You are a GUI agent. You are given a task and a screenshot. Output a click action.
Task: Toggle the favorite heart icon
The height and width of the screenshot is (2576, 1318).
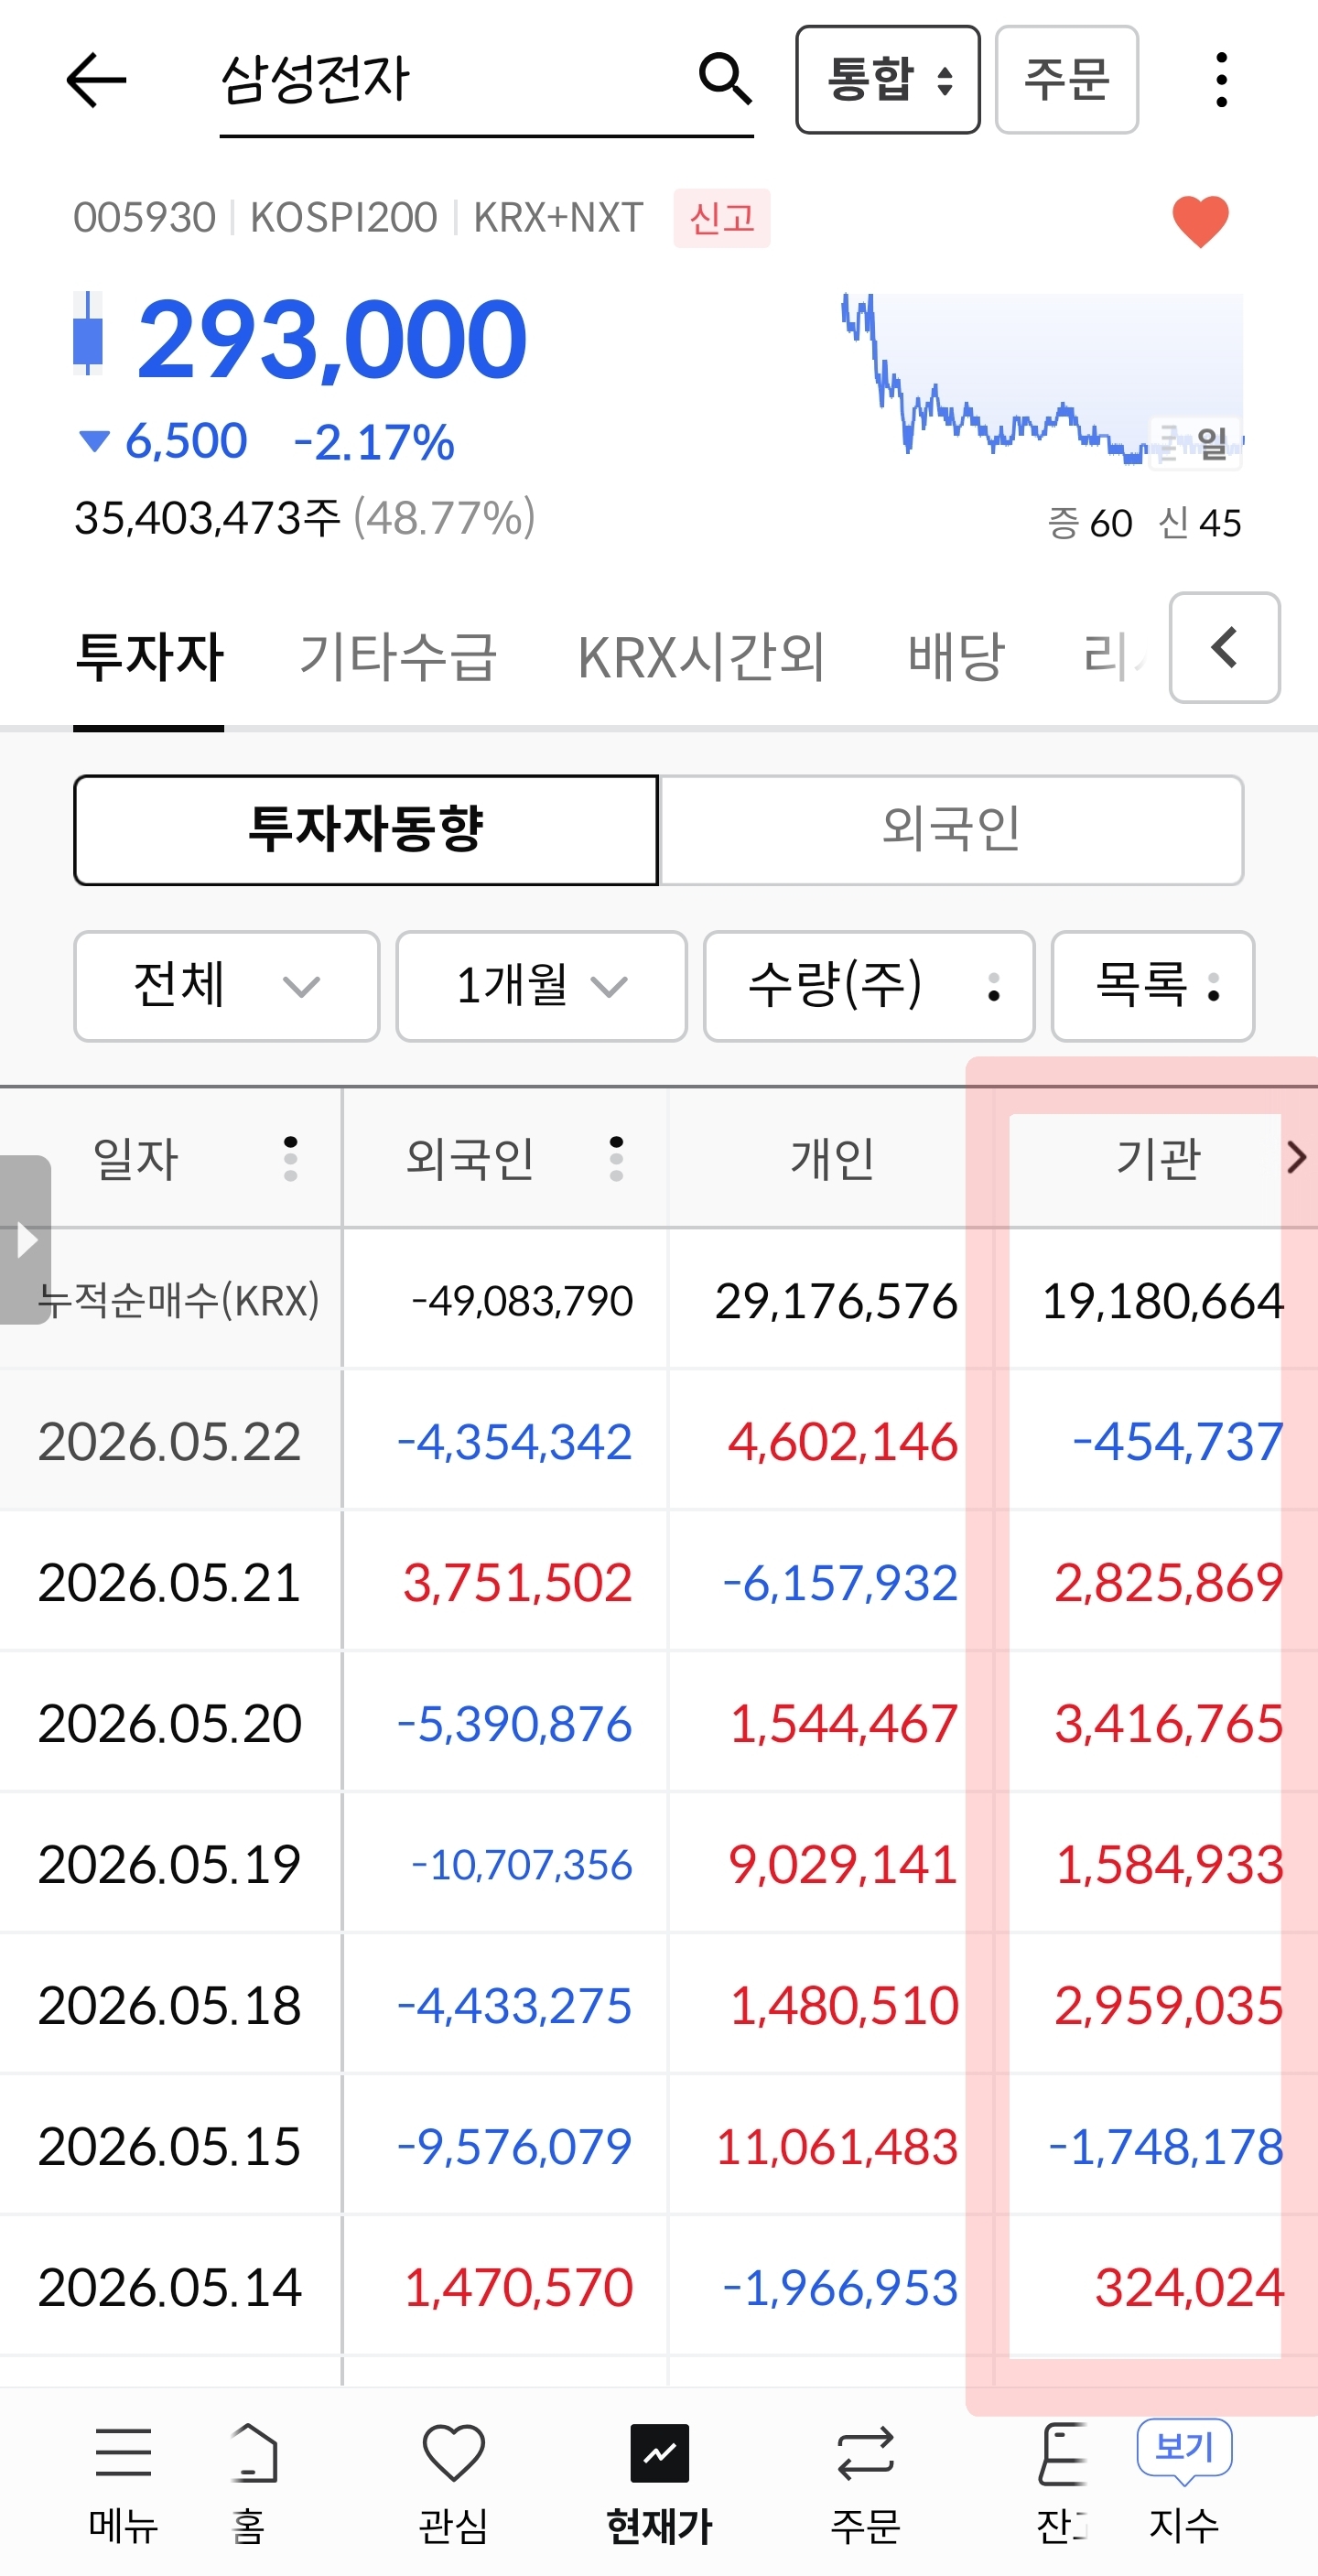click(1200, 221)
